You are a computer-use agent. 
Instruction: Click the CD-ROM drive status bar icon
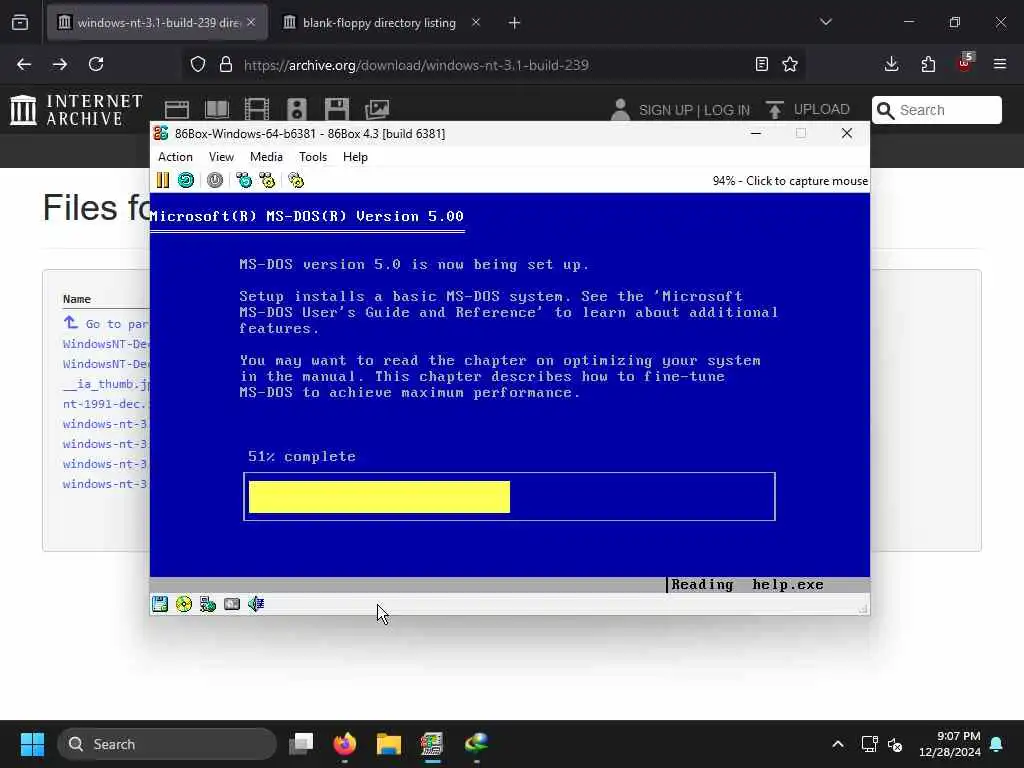click(184, 604)
